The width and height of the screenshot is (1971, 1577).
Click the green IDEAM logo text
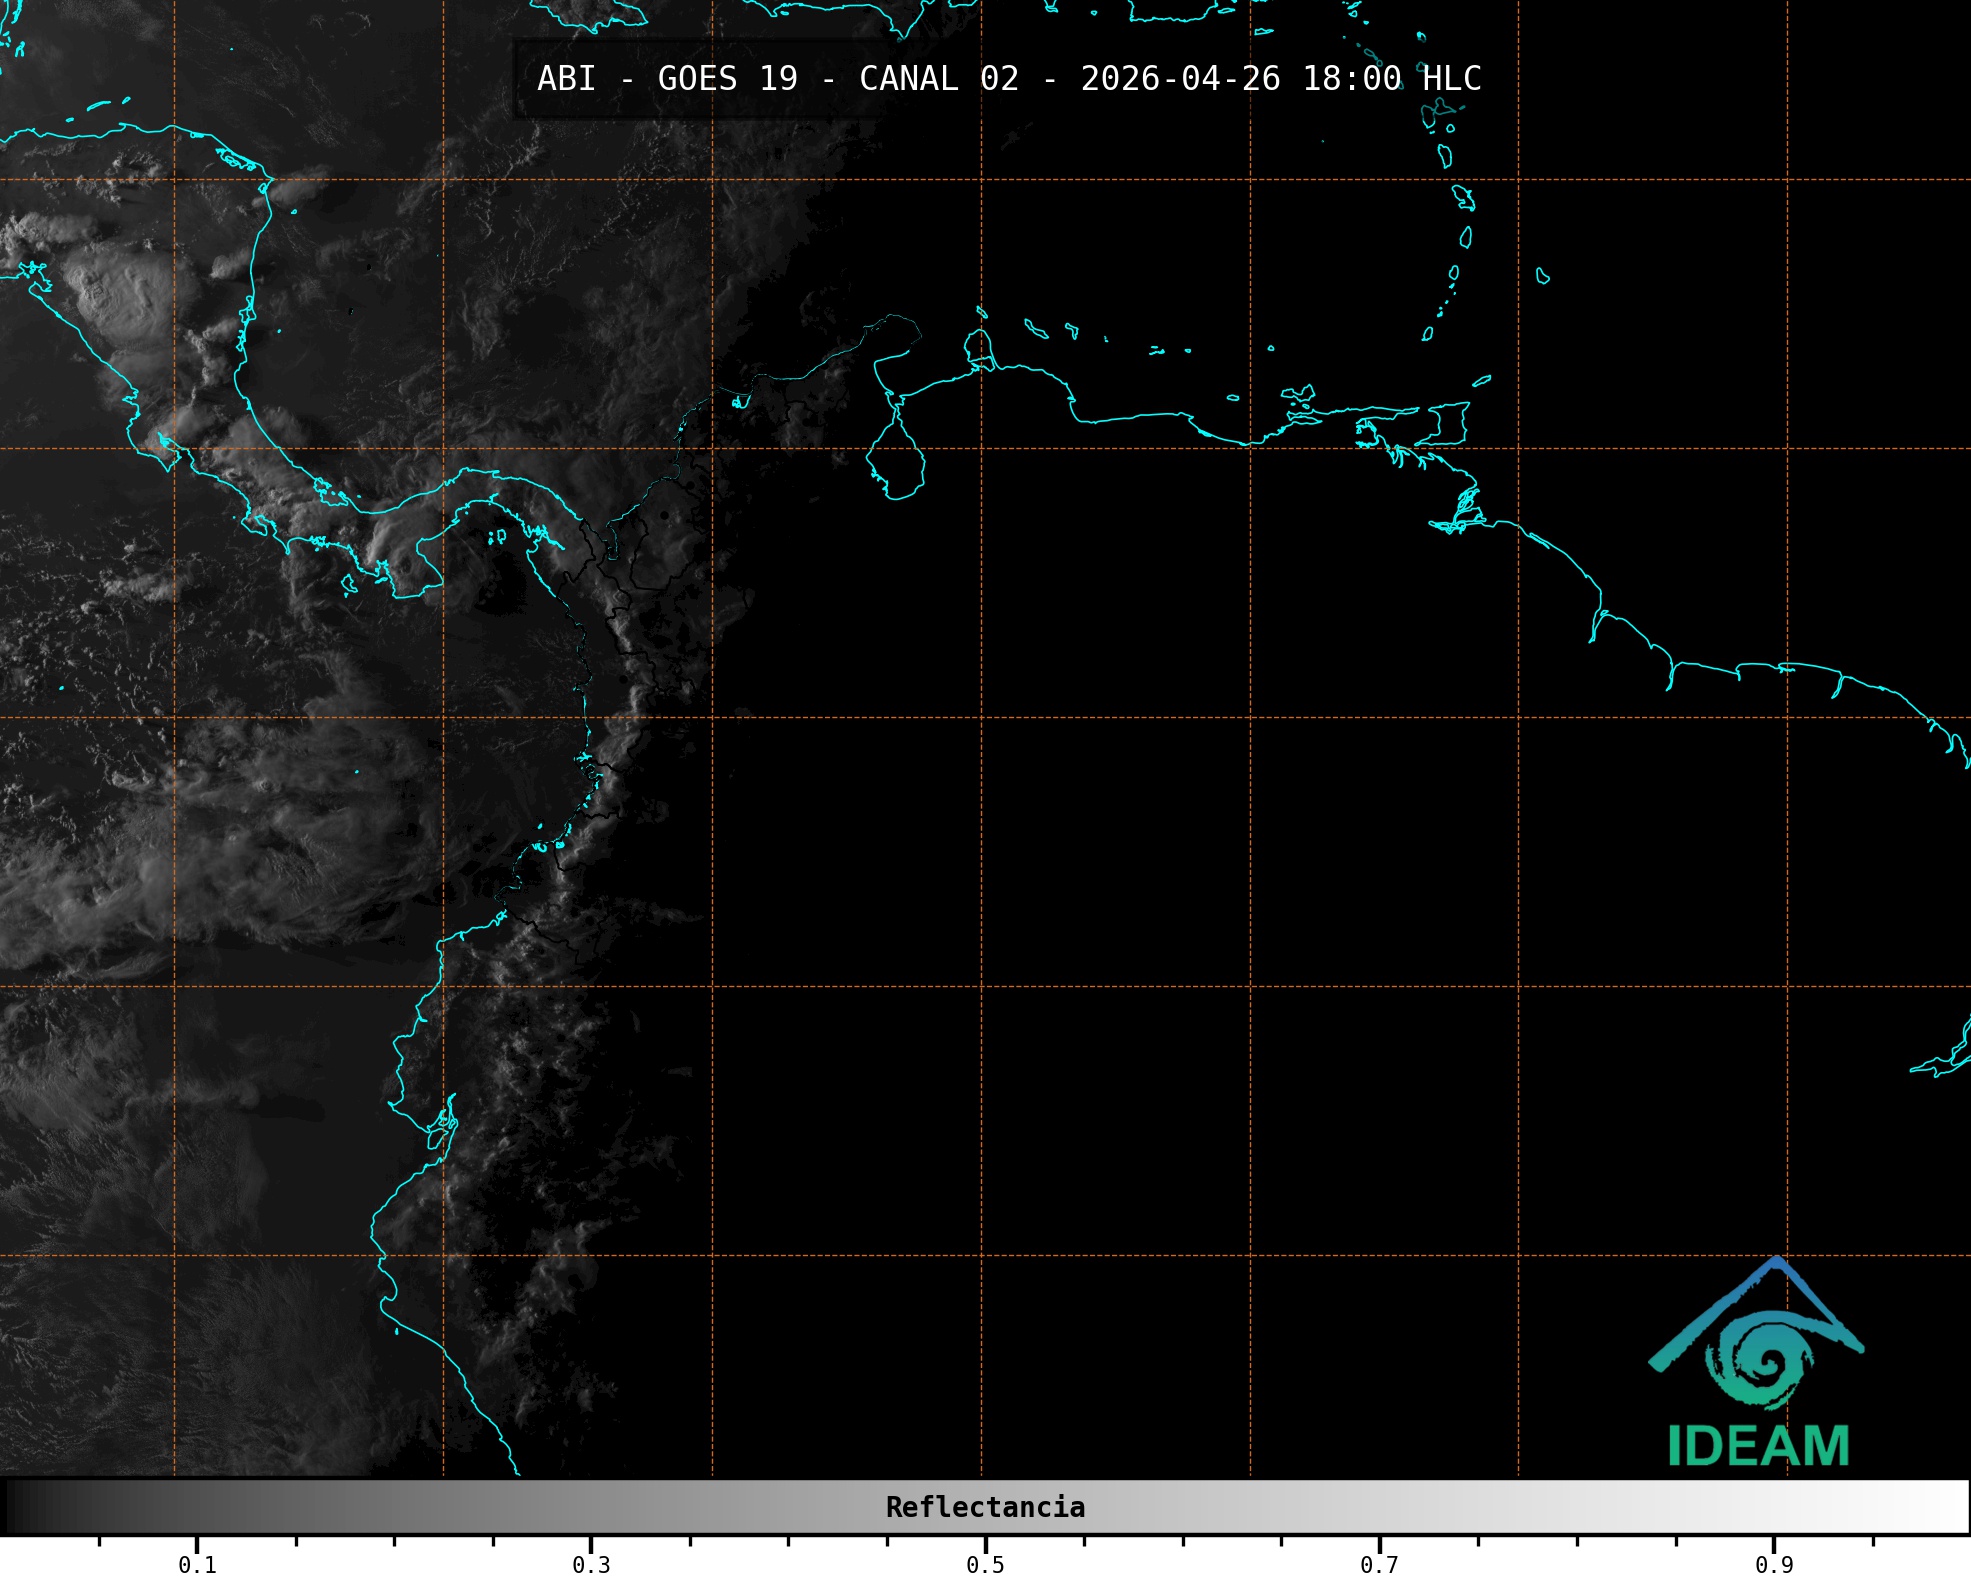(x=1758, y=1447)
